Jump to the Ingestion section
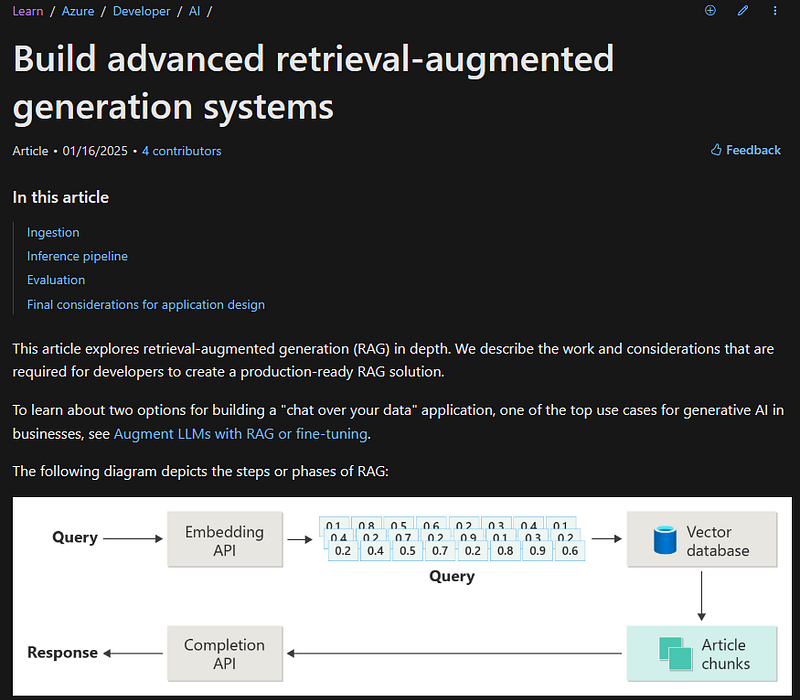 pyautogui.click(x=53, y=233)
